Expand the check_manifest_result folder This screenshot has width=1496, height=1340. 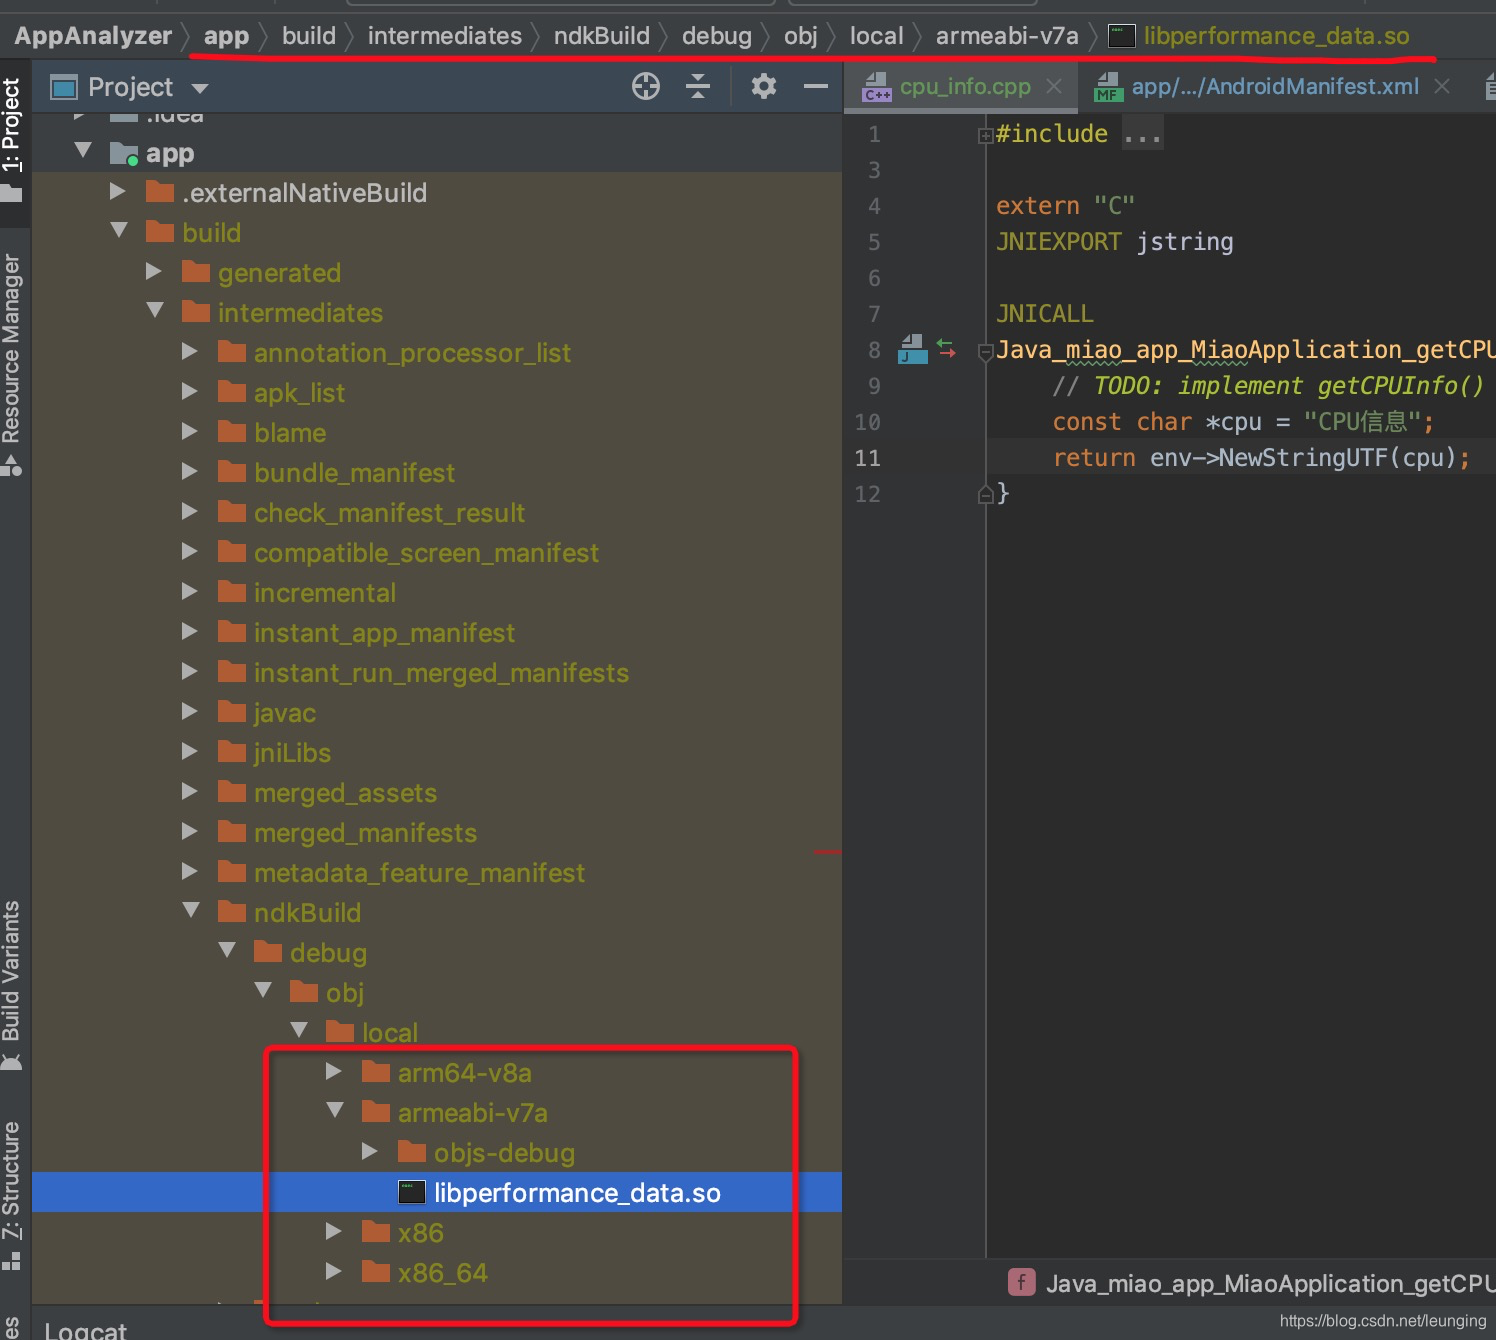[x=190, y=511]
